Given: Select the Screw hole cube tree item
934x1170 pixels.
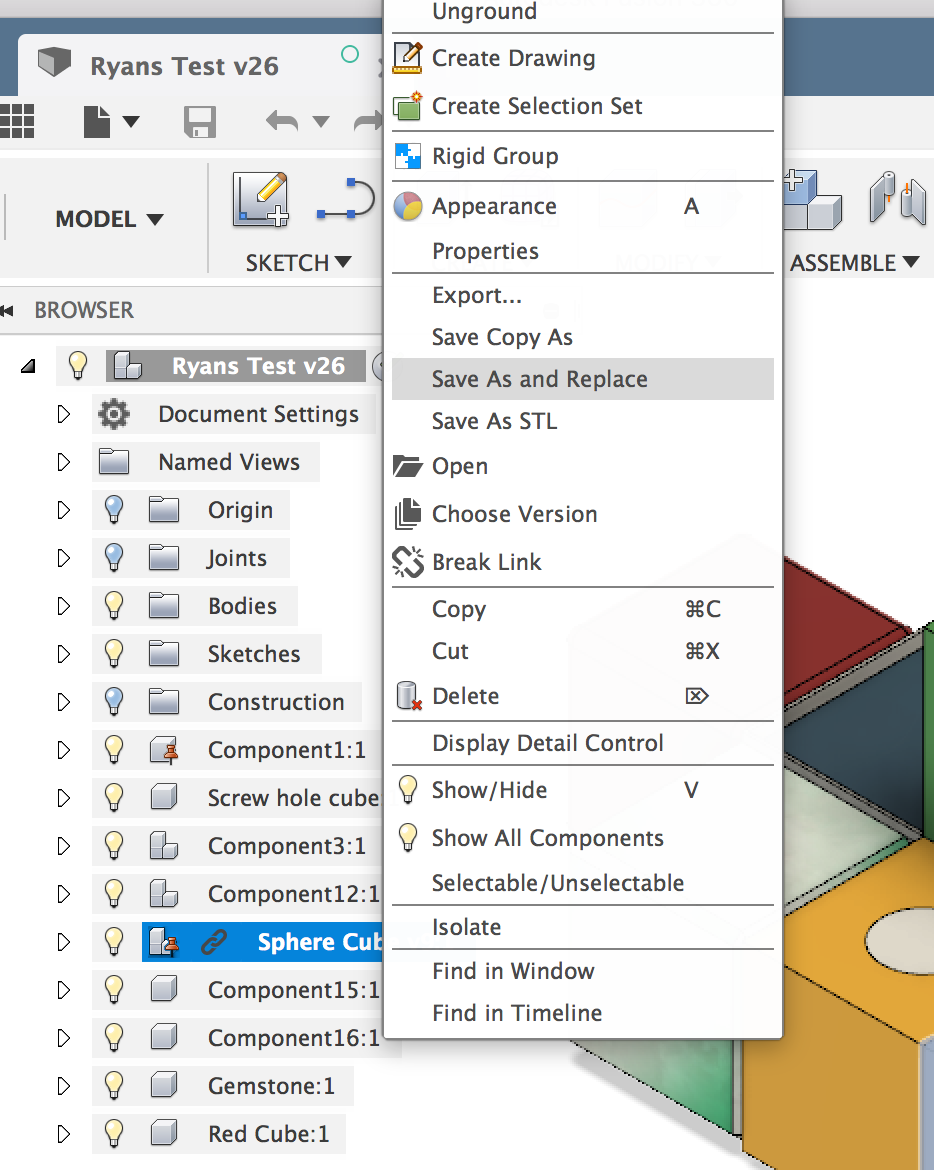Looking at the screenshot, I should click(293, 798).
